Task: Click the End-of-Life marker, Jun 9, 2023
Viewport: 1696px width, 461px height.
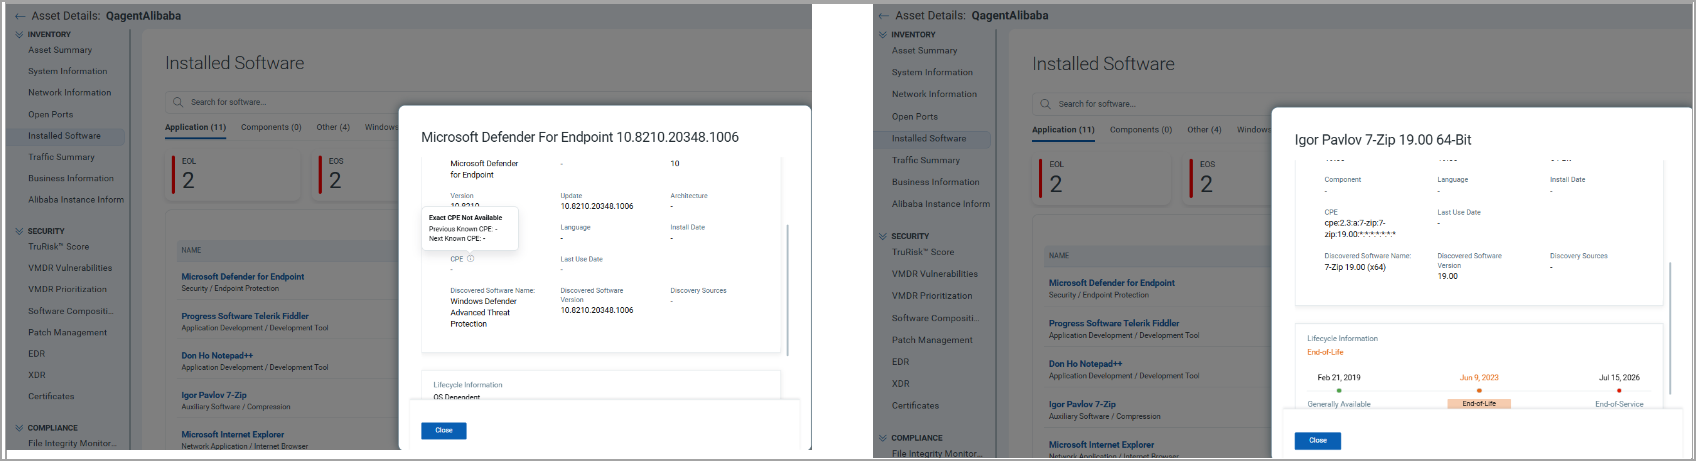Action: [1479, 391]
